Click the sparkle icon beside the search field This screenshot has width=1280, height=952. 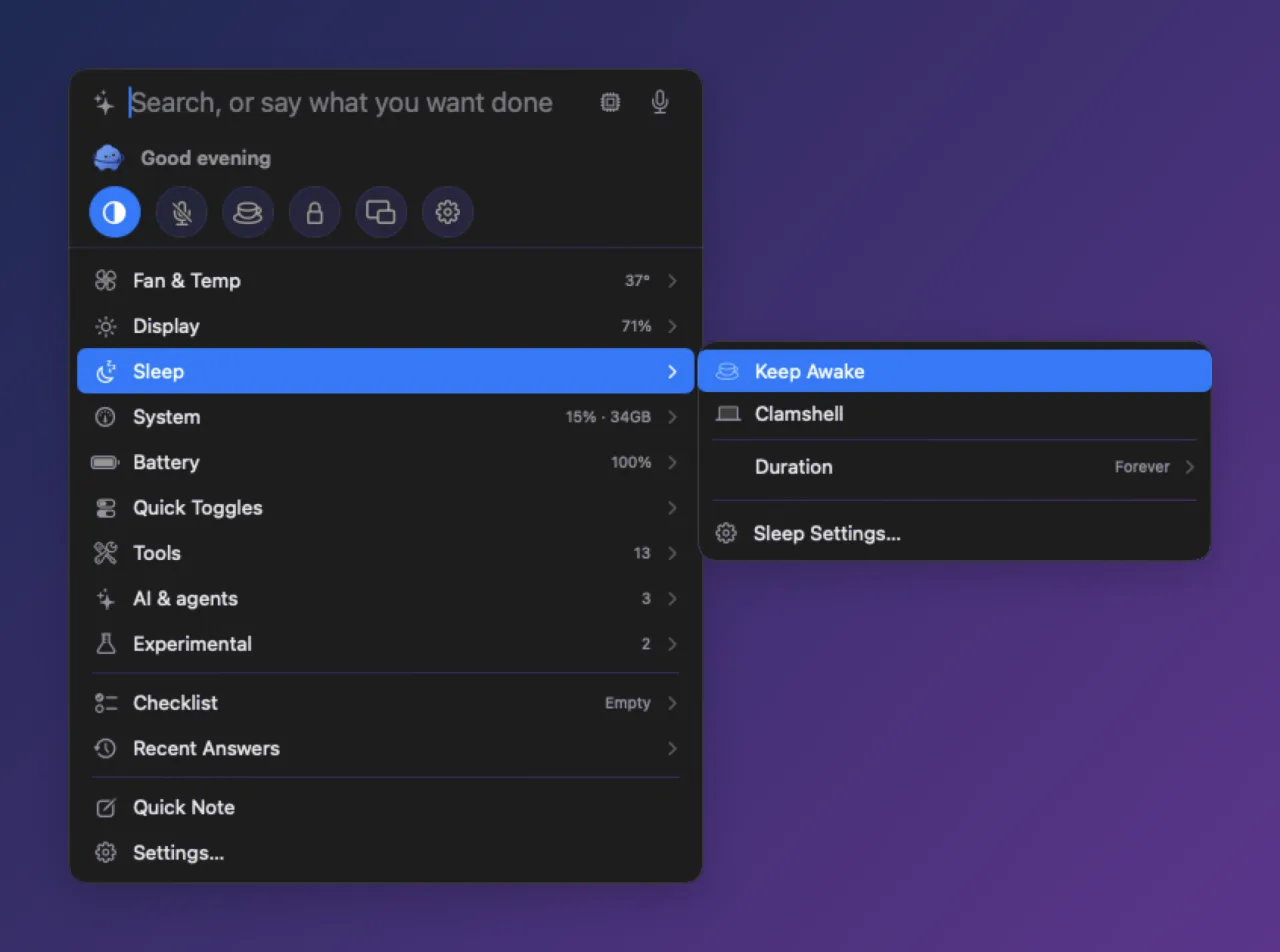[104, 103]
